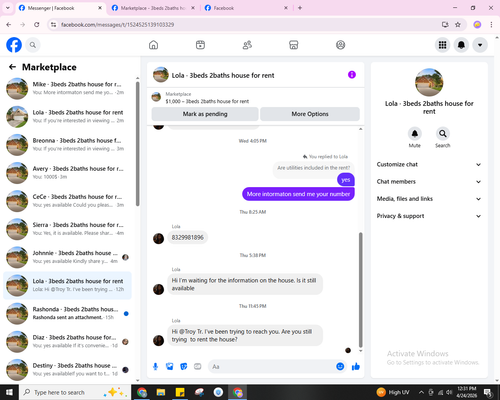This screenshot has height=400, width=500.
Task: Open the Marketplace storefront icon
Action: (294, 45)
